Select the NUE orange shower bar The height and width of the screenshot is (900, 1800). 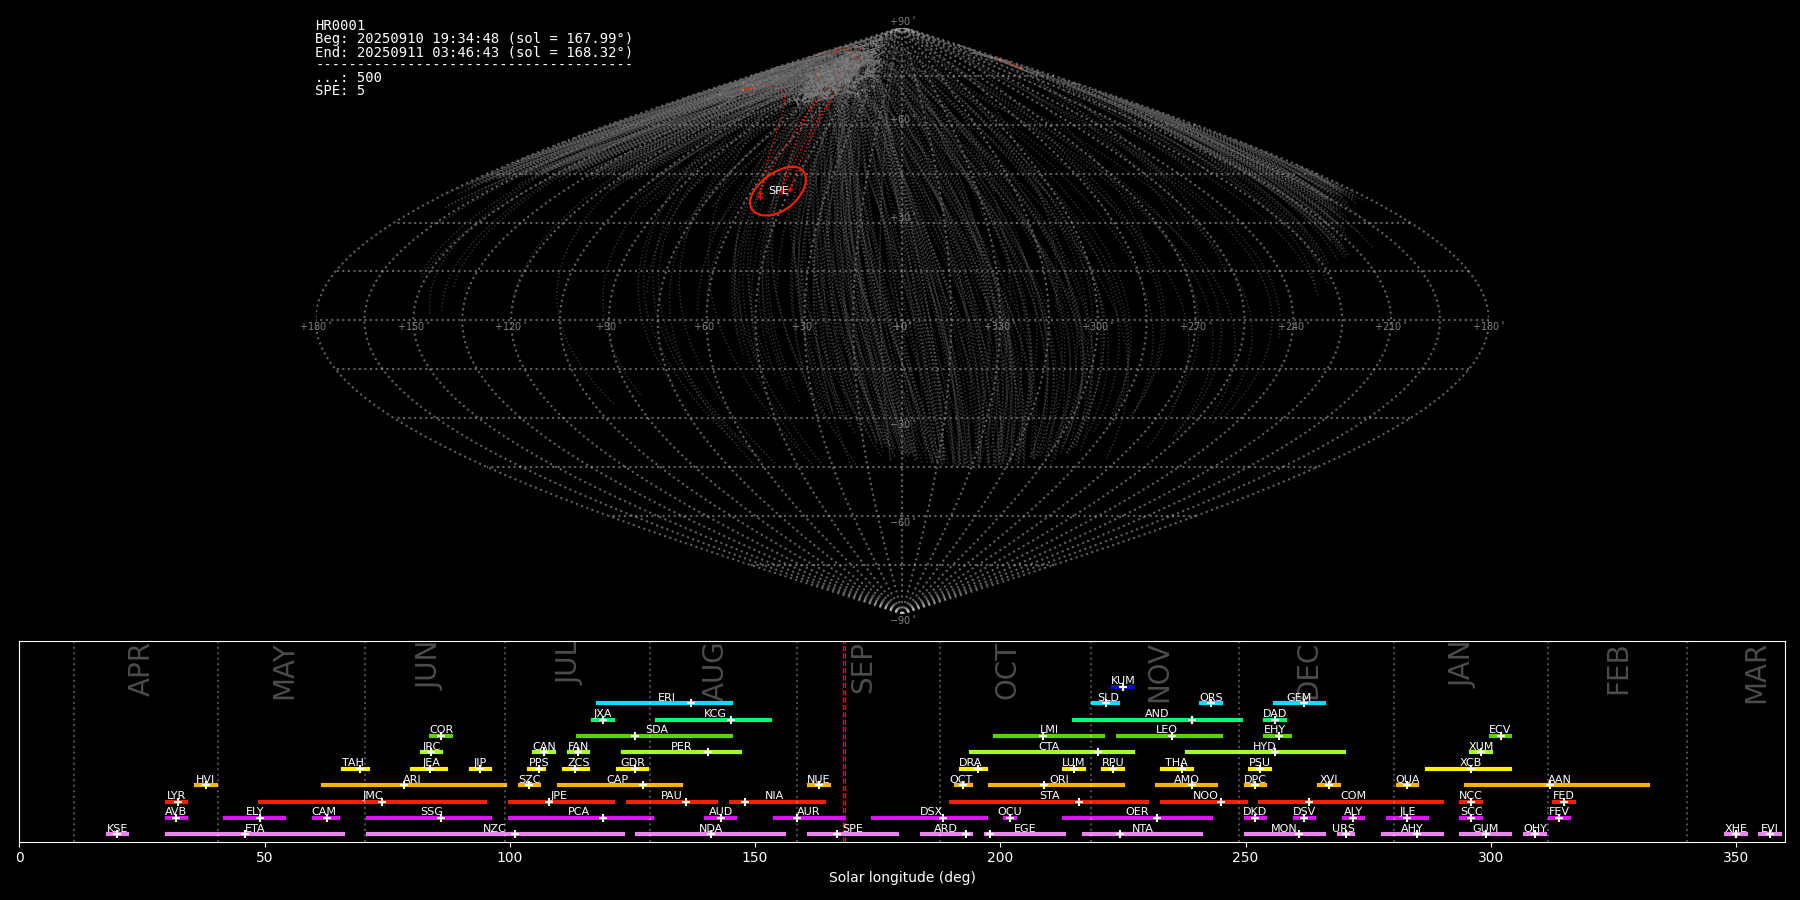point(819,785)
